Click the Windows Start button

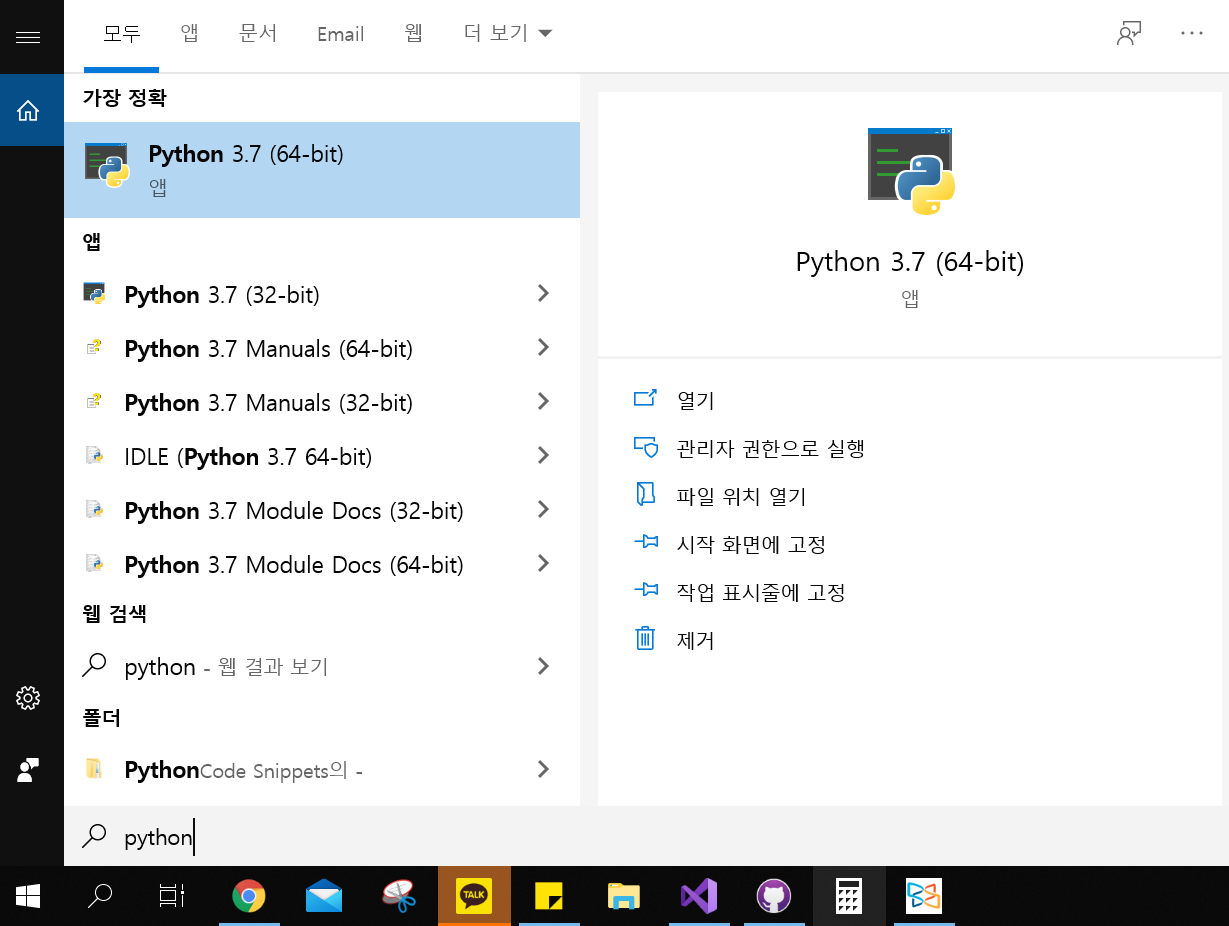[28, 896]
